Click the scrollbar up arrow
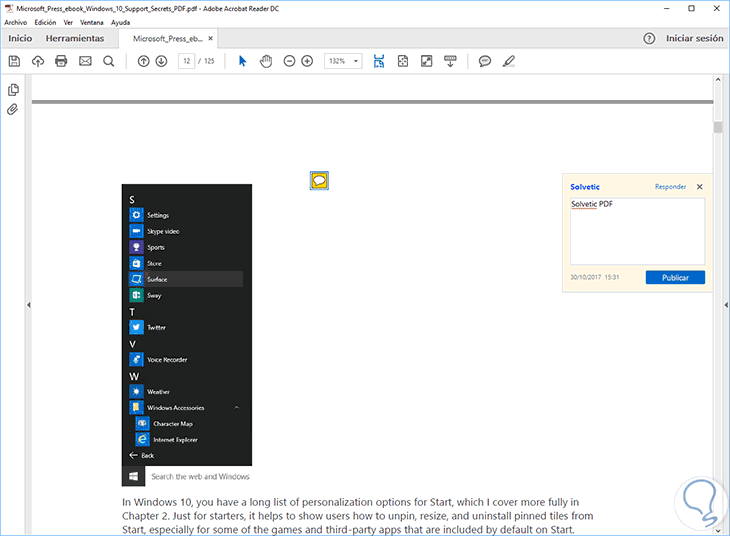Viewport: 730px width, 536px height. (717, 80)
